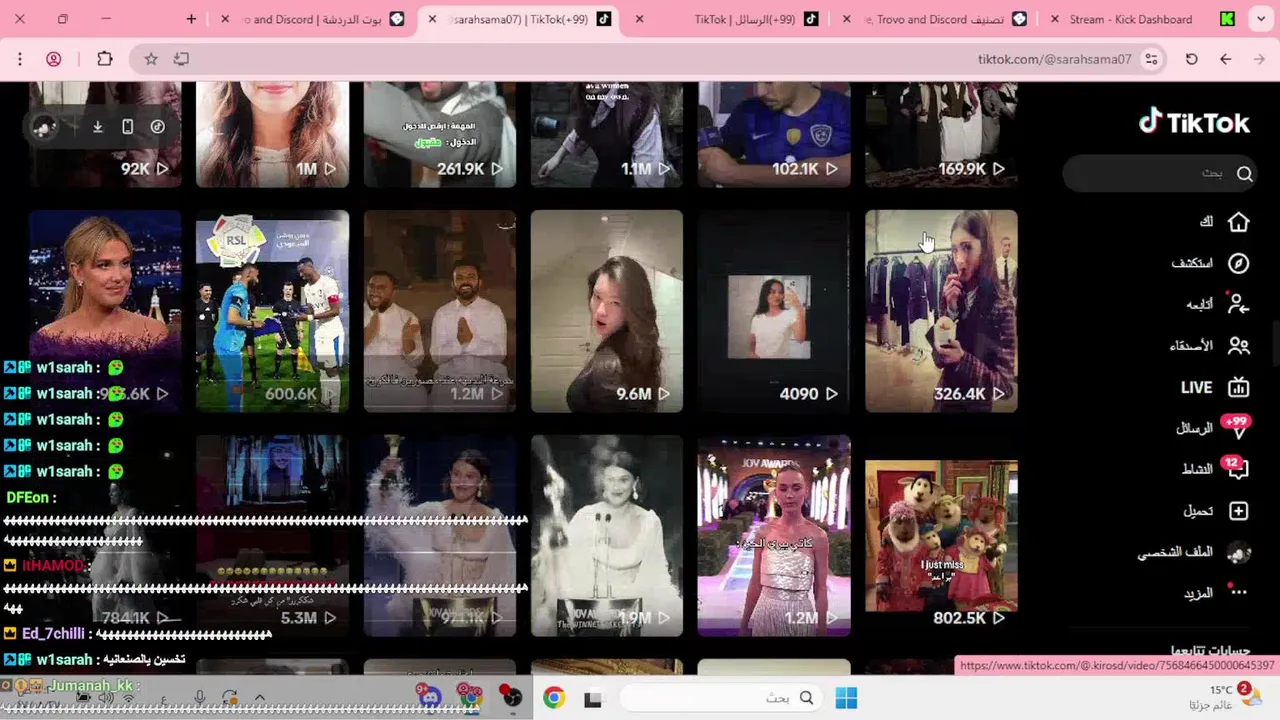The height and width of the screenshot is (720, 1280).
Task: Open the stuffed animals video with 802.5K views
Action: 941,535
